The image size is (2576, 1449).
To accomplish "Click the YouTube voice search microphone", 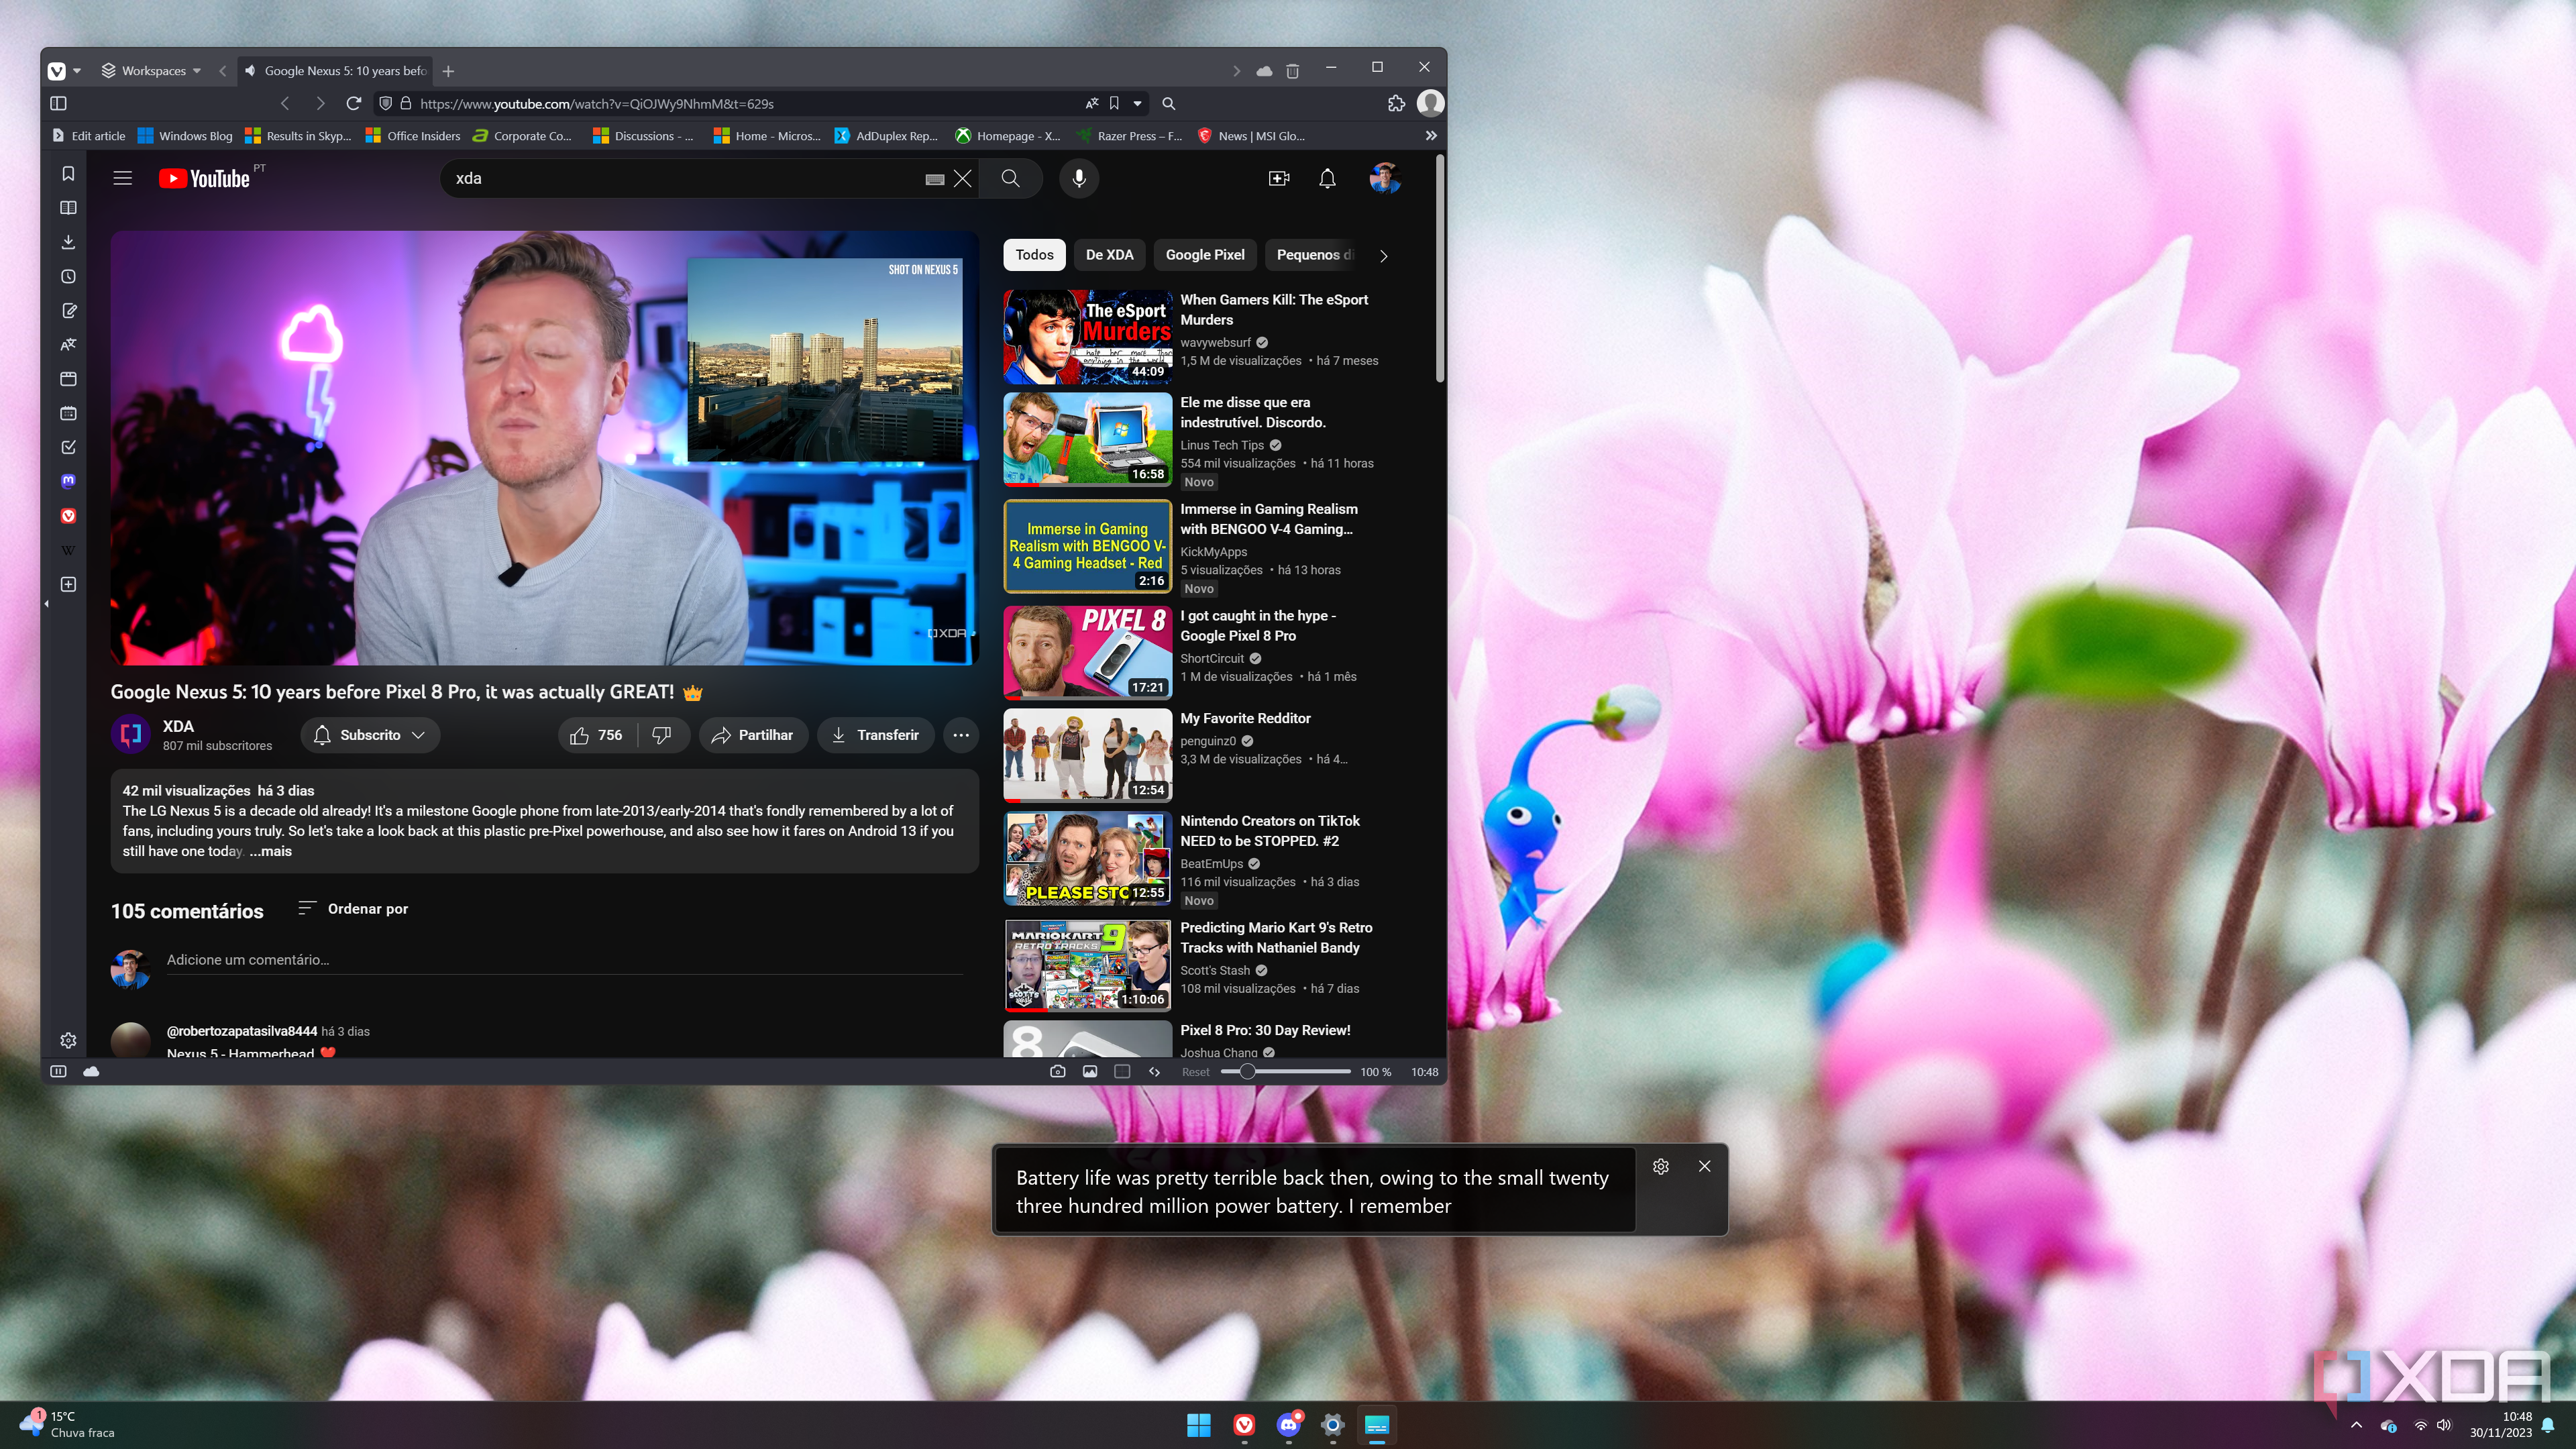I will 1078,179.
